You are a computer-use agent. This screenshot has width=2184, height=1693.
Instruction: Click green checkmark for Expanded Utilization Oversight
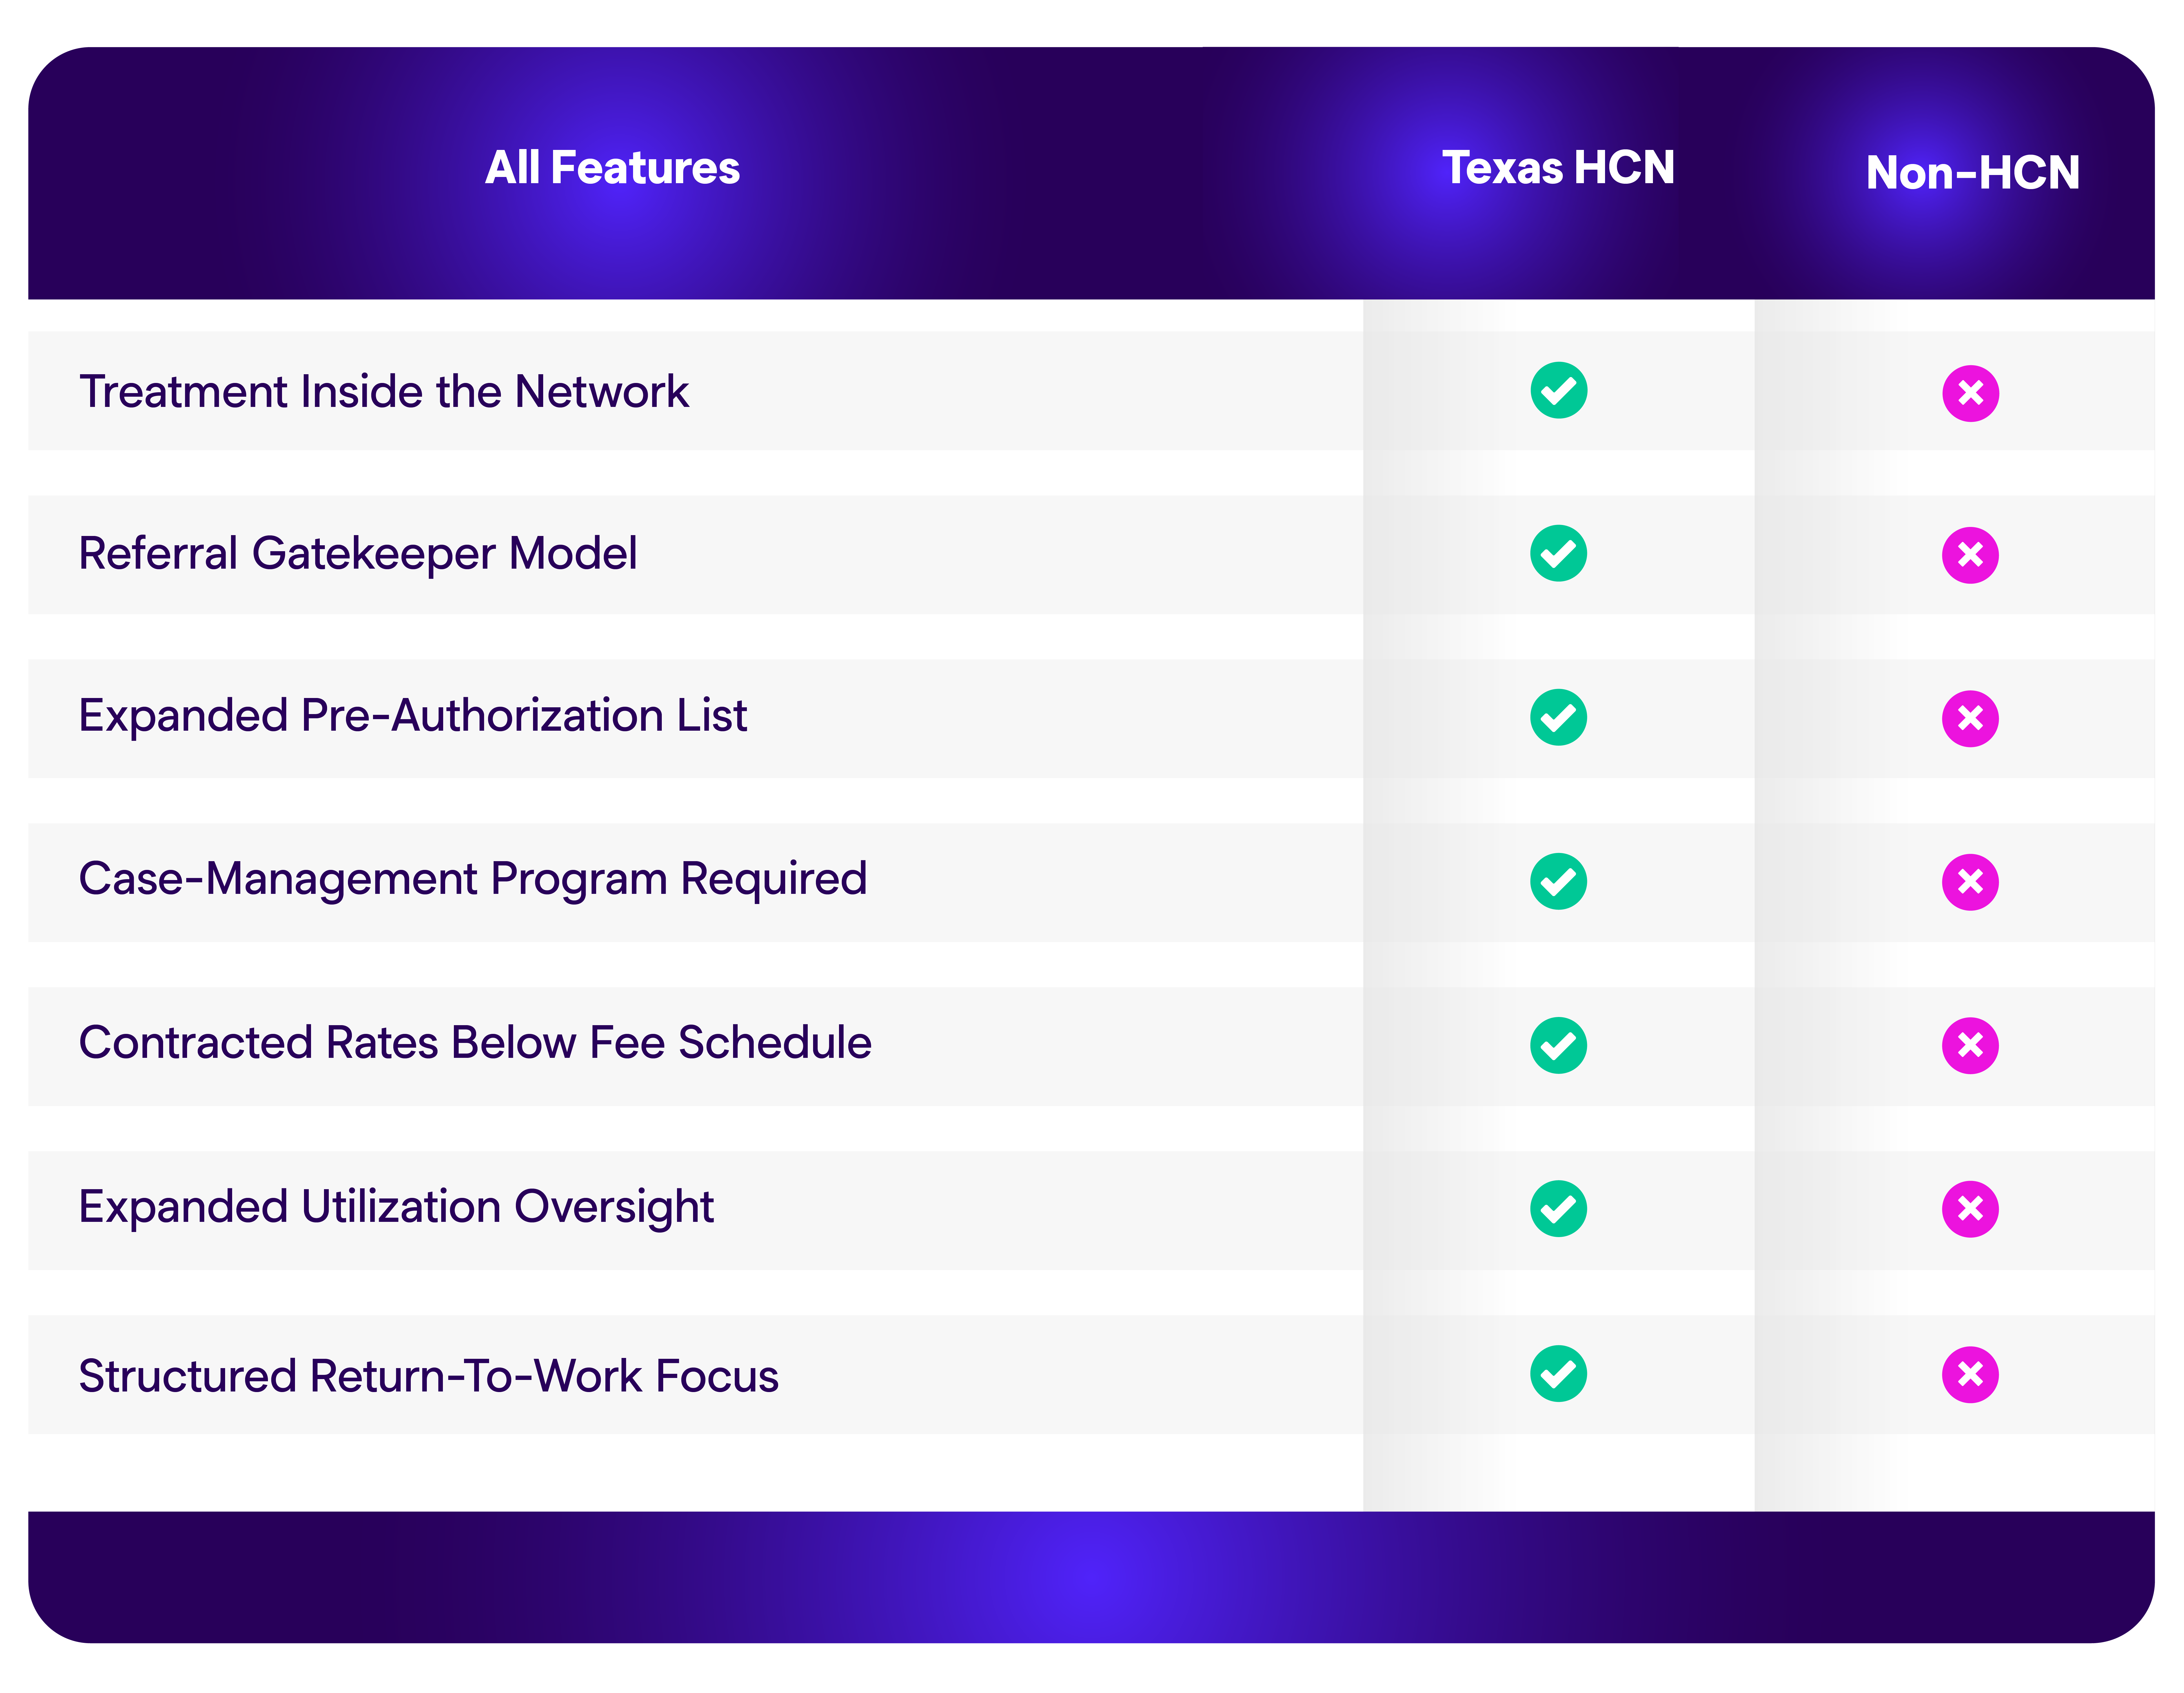pyautogui.click(x=1558, y=1209)
